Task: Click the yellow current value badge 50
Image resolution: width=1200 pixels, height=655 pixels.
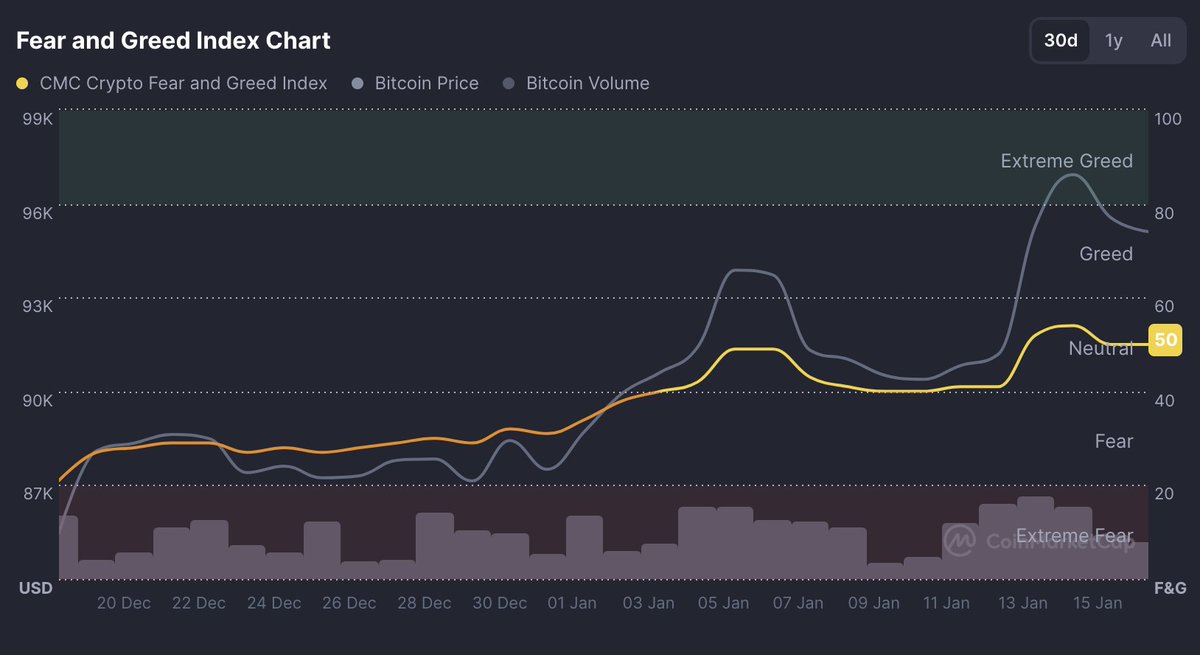Action: coord(1165,341)
